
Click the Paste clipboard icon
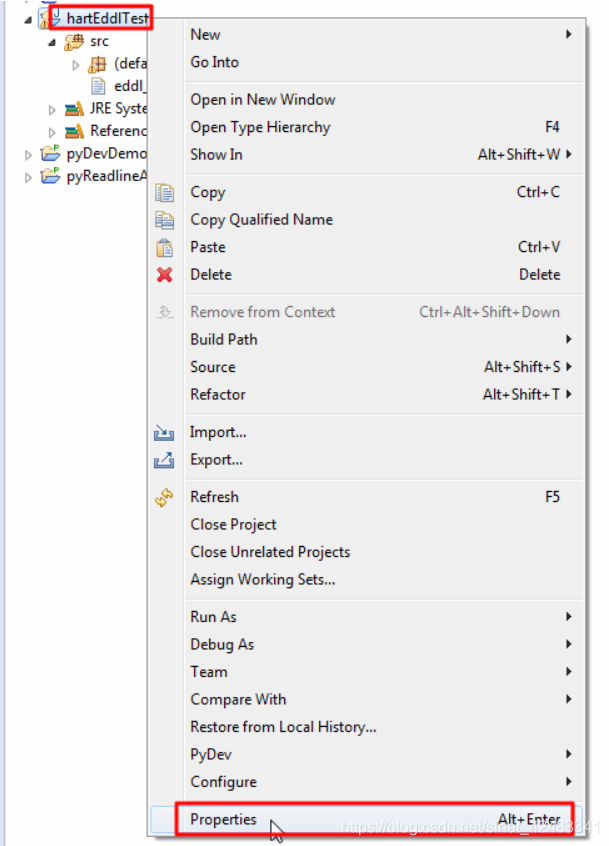click(x=165, y=248)
